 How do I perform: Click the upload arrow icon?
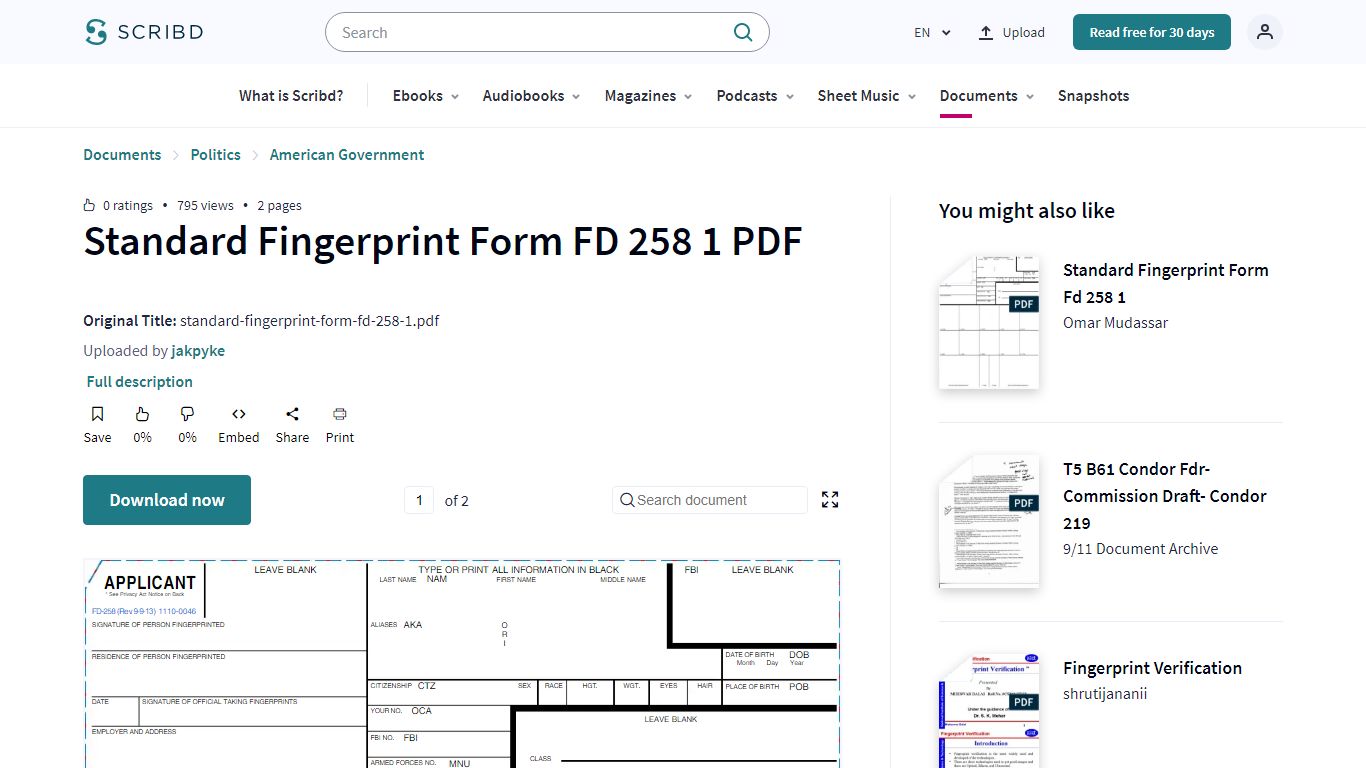(x=986, y=32)
